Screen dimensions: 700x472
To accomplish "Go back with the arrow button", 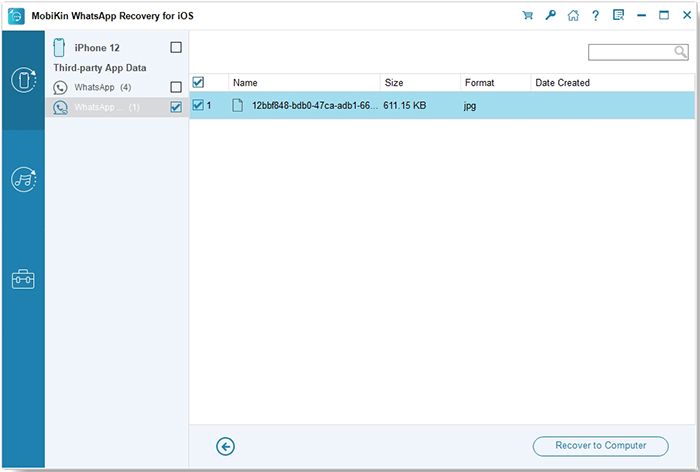I will [225, 446].
